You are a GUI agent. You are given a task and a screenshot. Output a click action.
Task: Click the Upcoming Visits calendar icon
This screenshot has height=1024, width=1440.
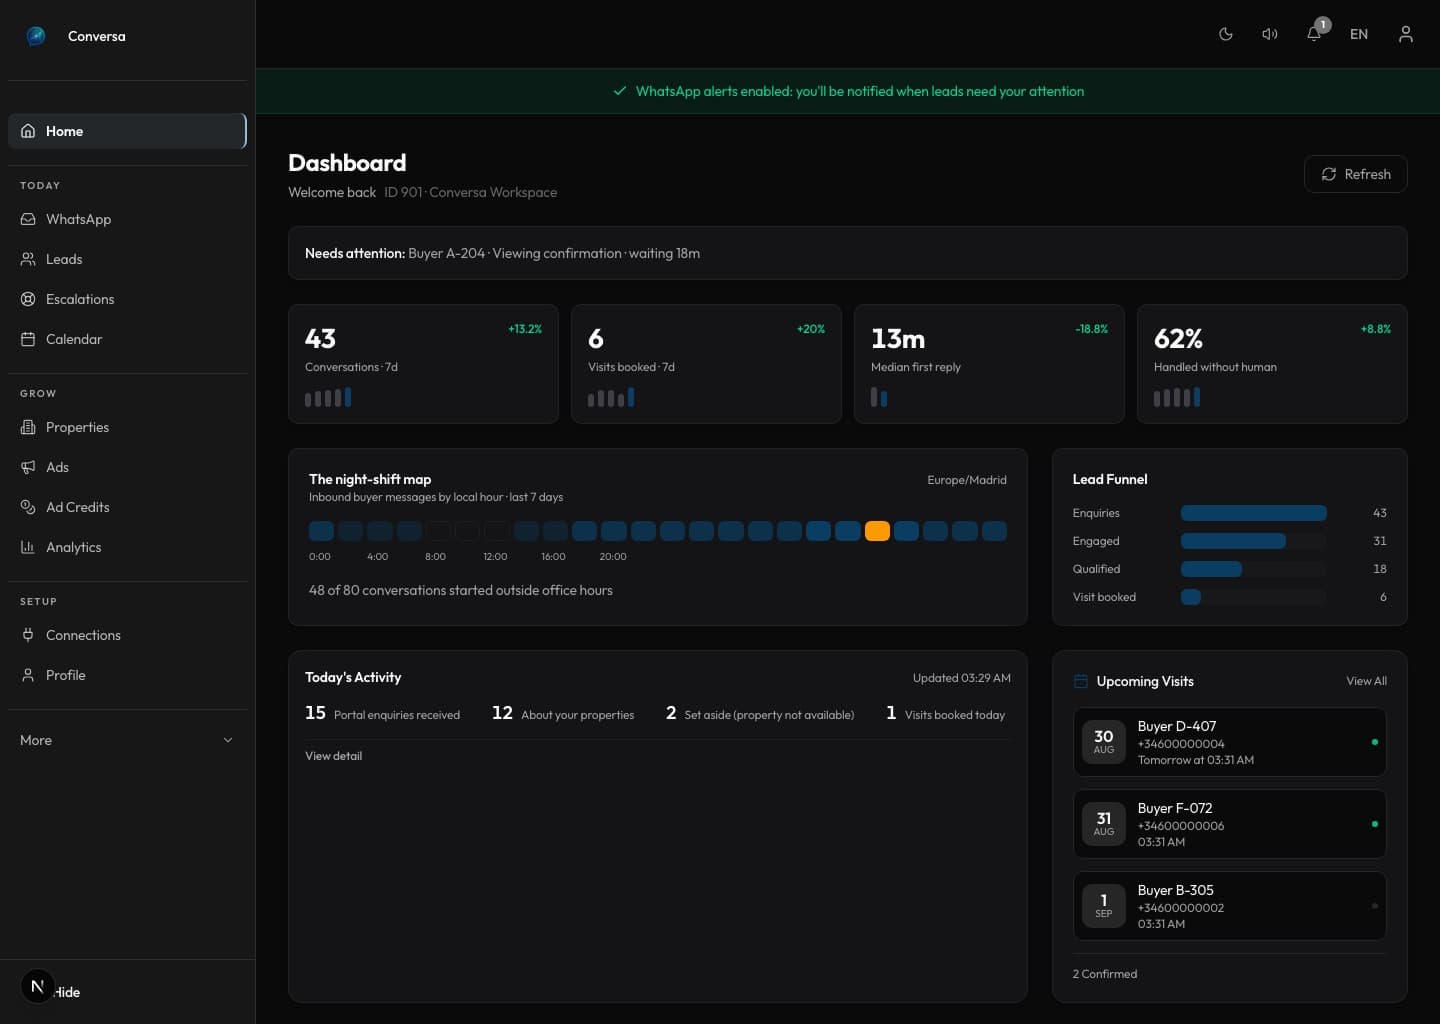click(1081, 681)
